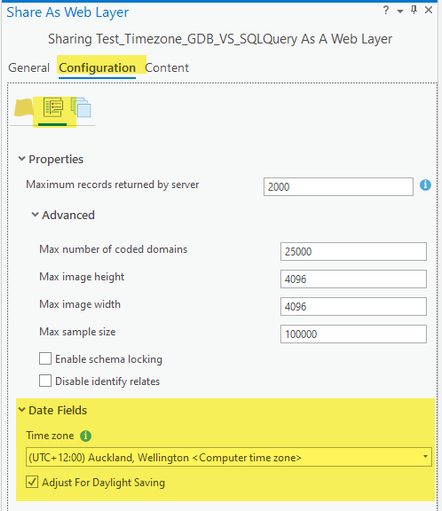Screen dimensions: 442x511
Task: Open the Time zone dropdown list
Action: [x=229, y=457]
